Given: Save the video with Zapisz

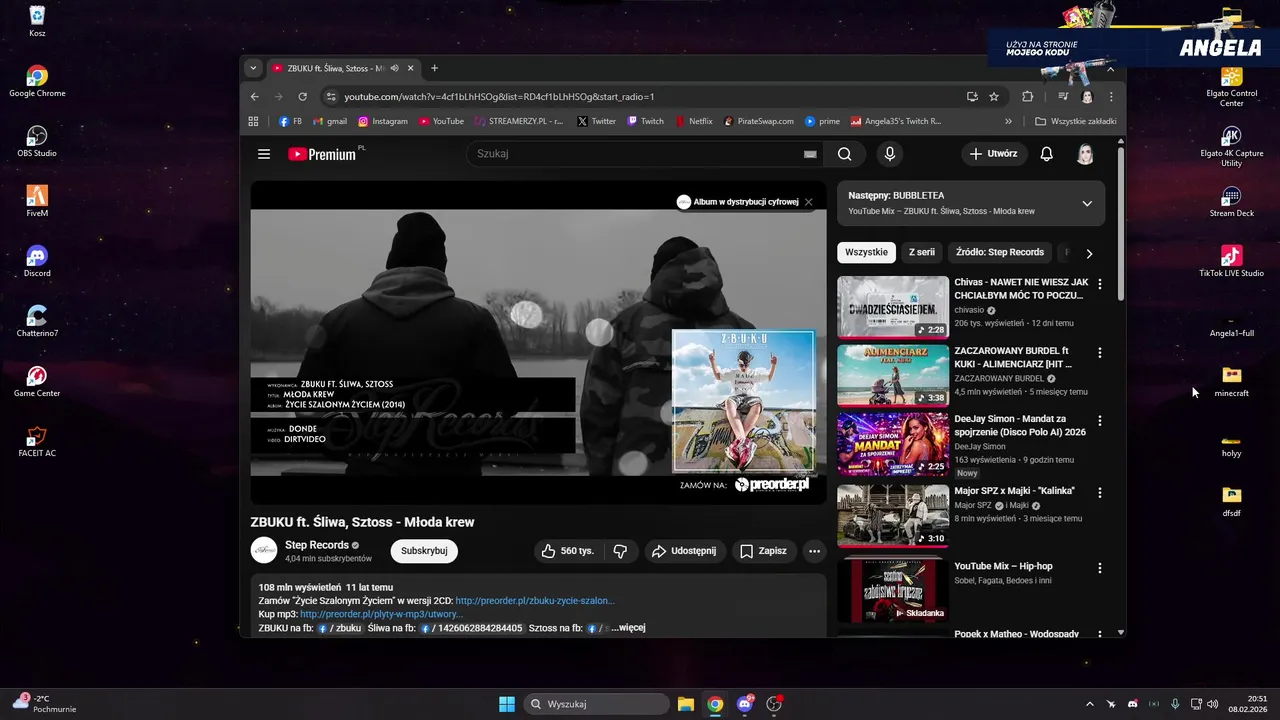Looking at the screenshot, I should 763,551.
